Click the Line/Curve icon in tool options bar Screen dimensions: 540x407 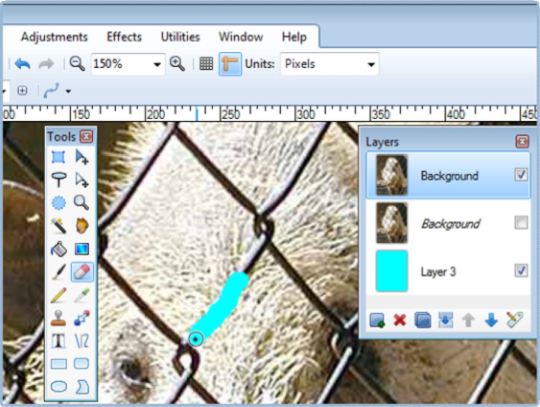coord(52,91)
